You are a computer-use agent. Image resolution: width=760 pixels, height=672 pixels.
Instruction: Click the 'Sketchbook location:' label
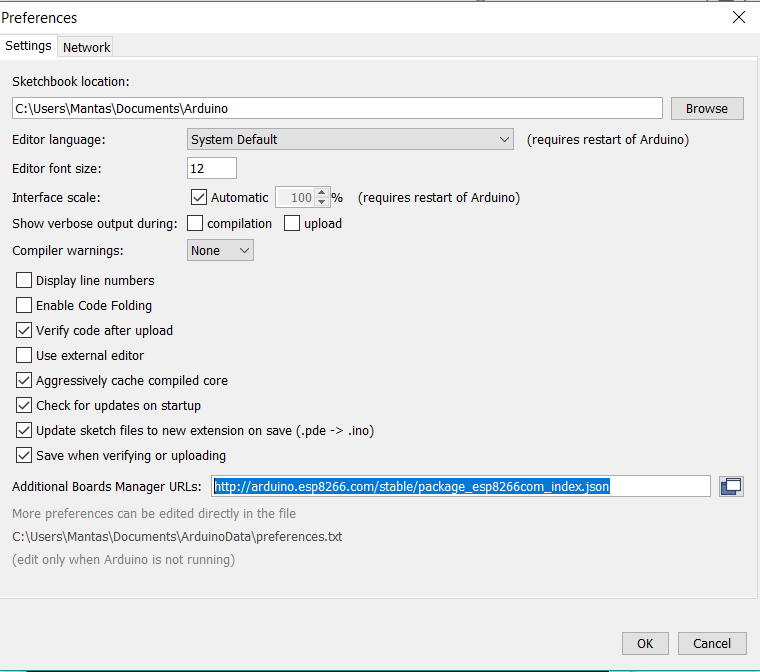coord(71,81)
